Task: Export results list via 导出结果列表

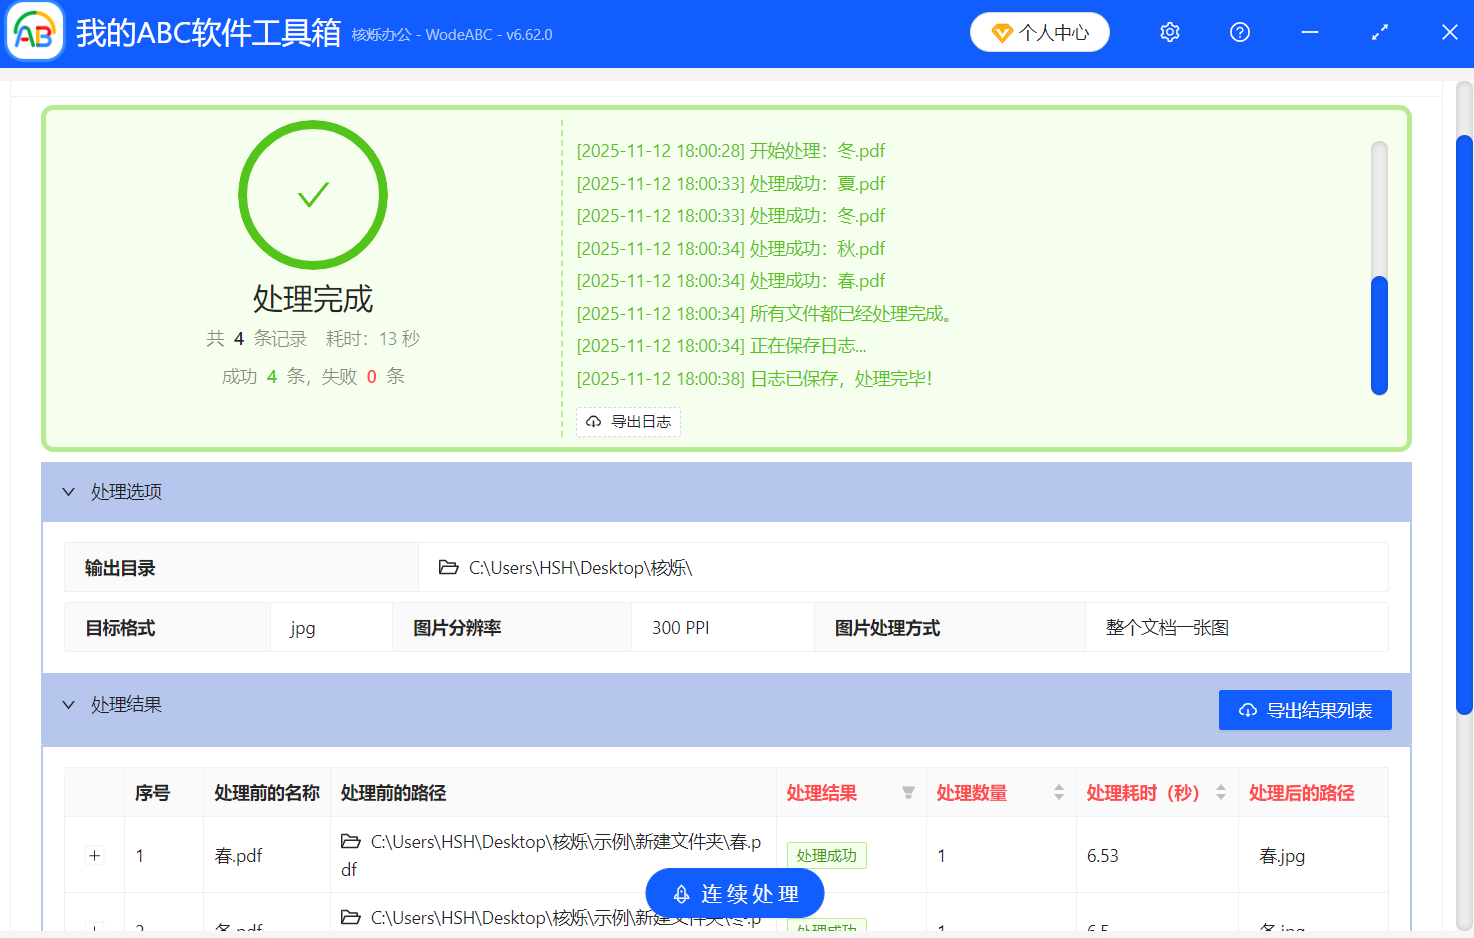Action: (x=1305, y=710)
